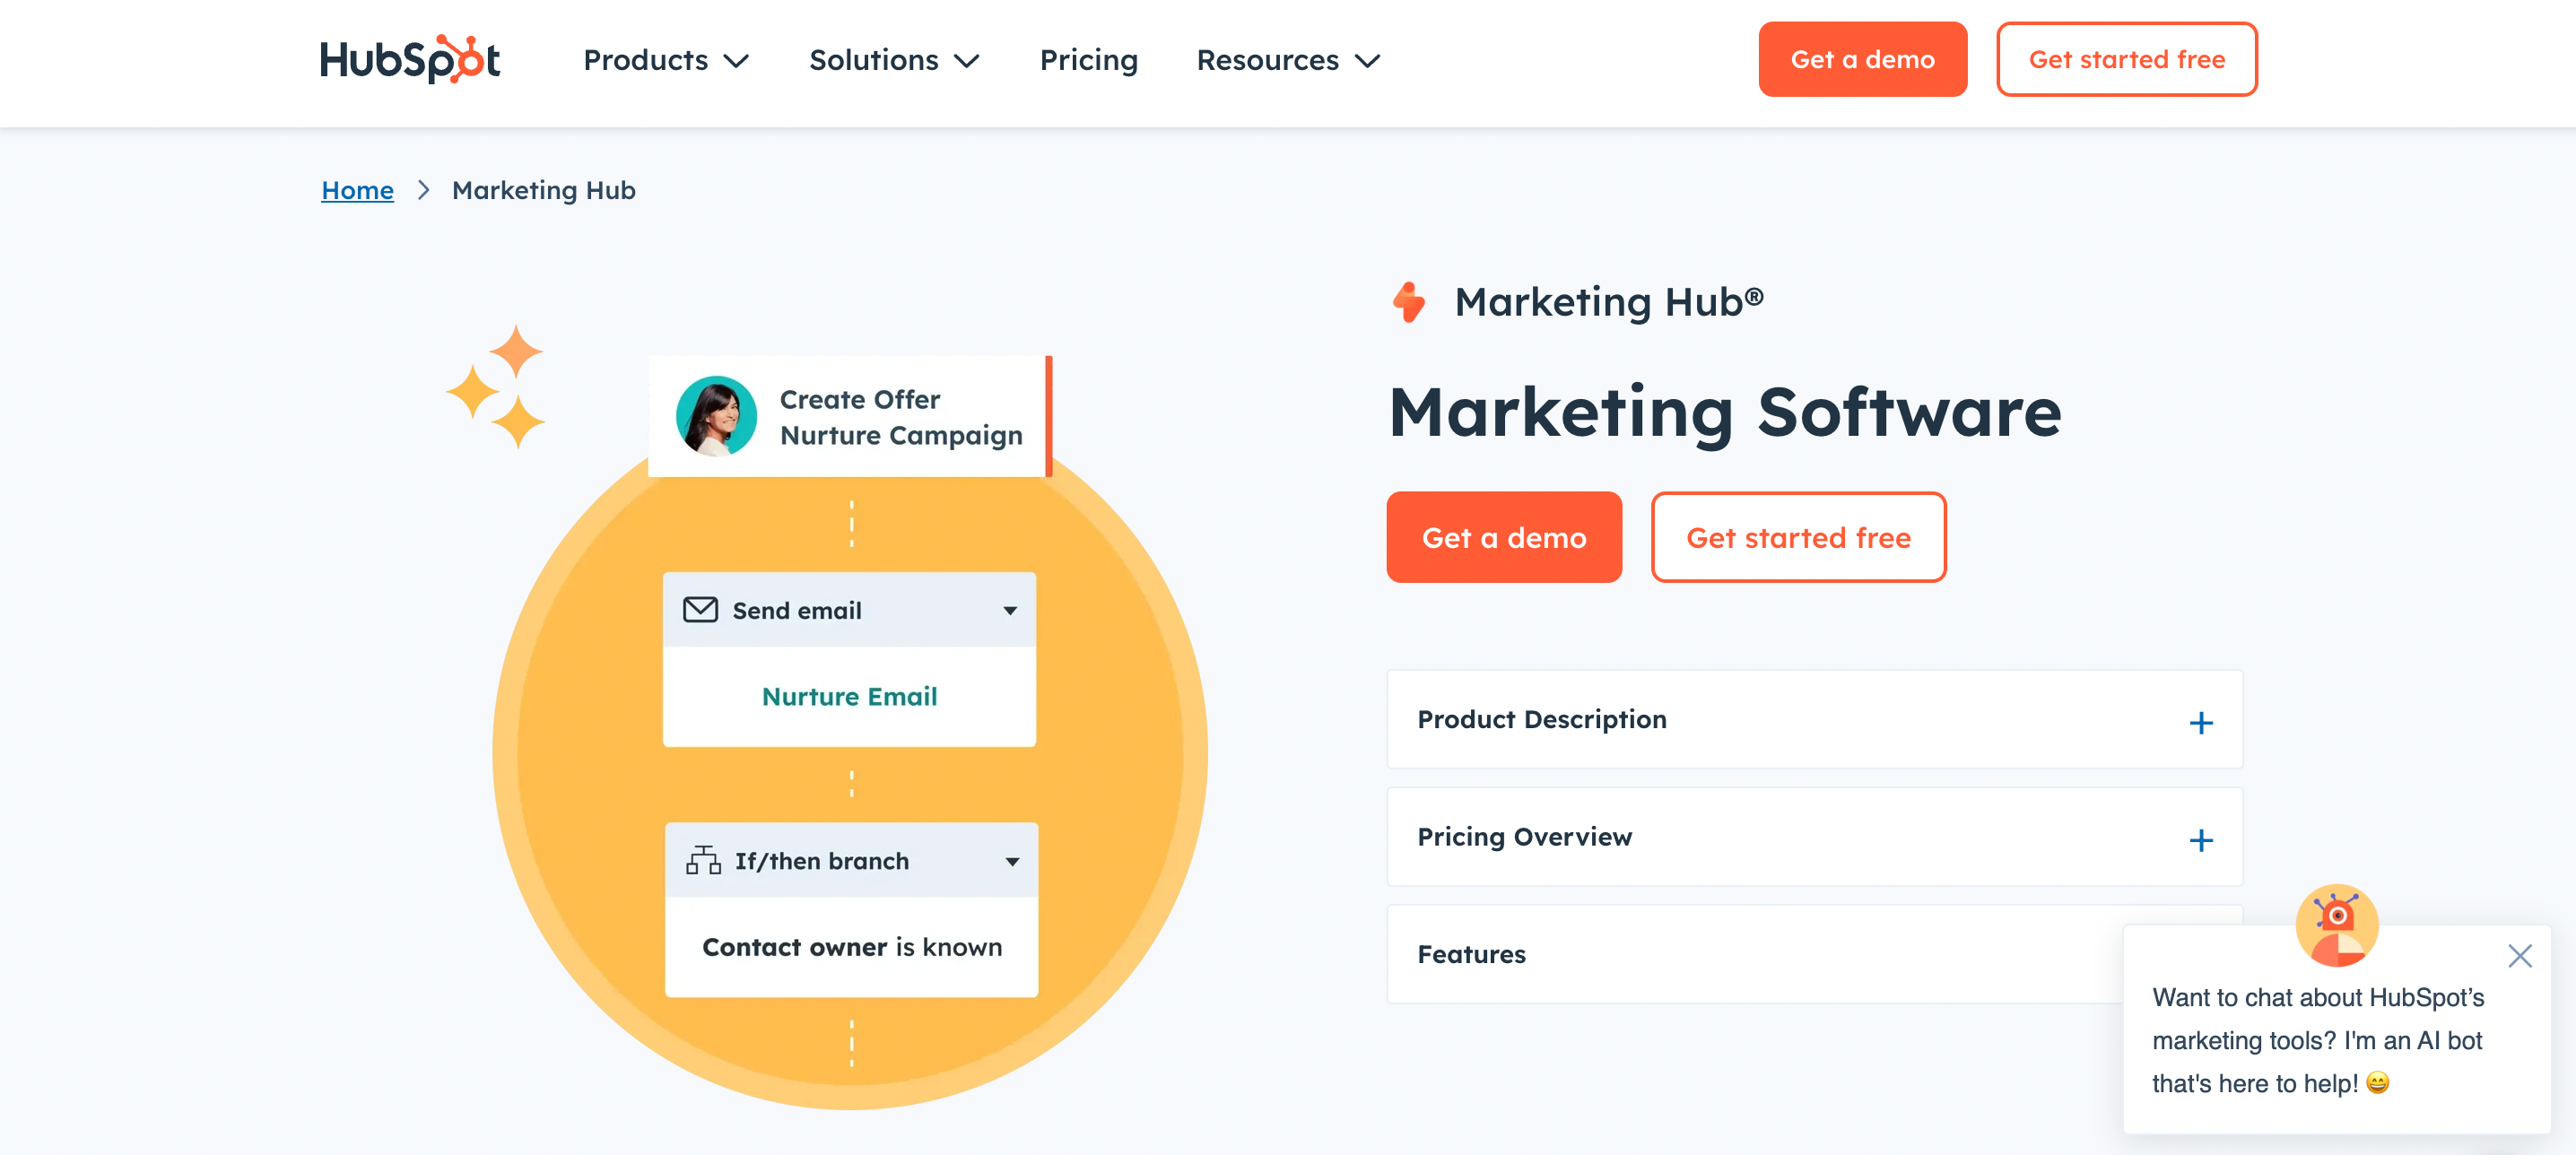Click the if/then branch diagram icon

coord(703,860)
